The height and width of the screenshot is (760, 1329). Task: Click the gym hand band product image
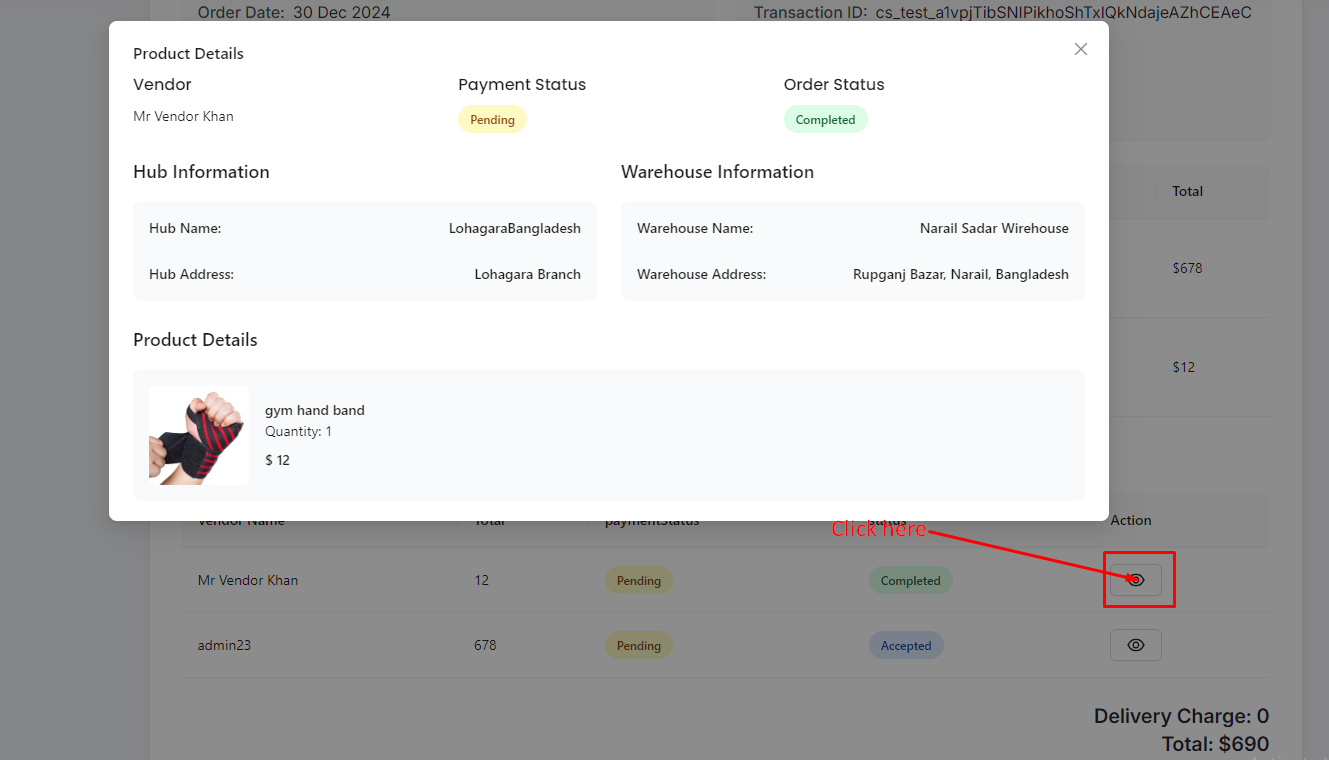click(199, 435)
